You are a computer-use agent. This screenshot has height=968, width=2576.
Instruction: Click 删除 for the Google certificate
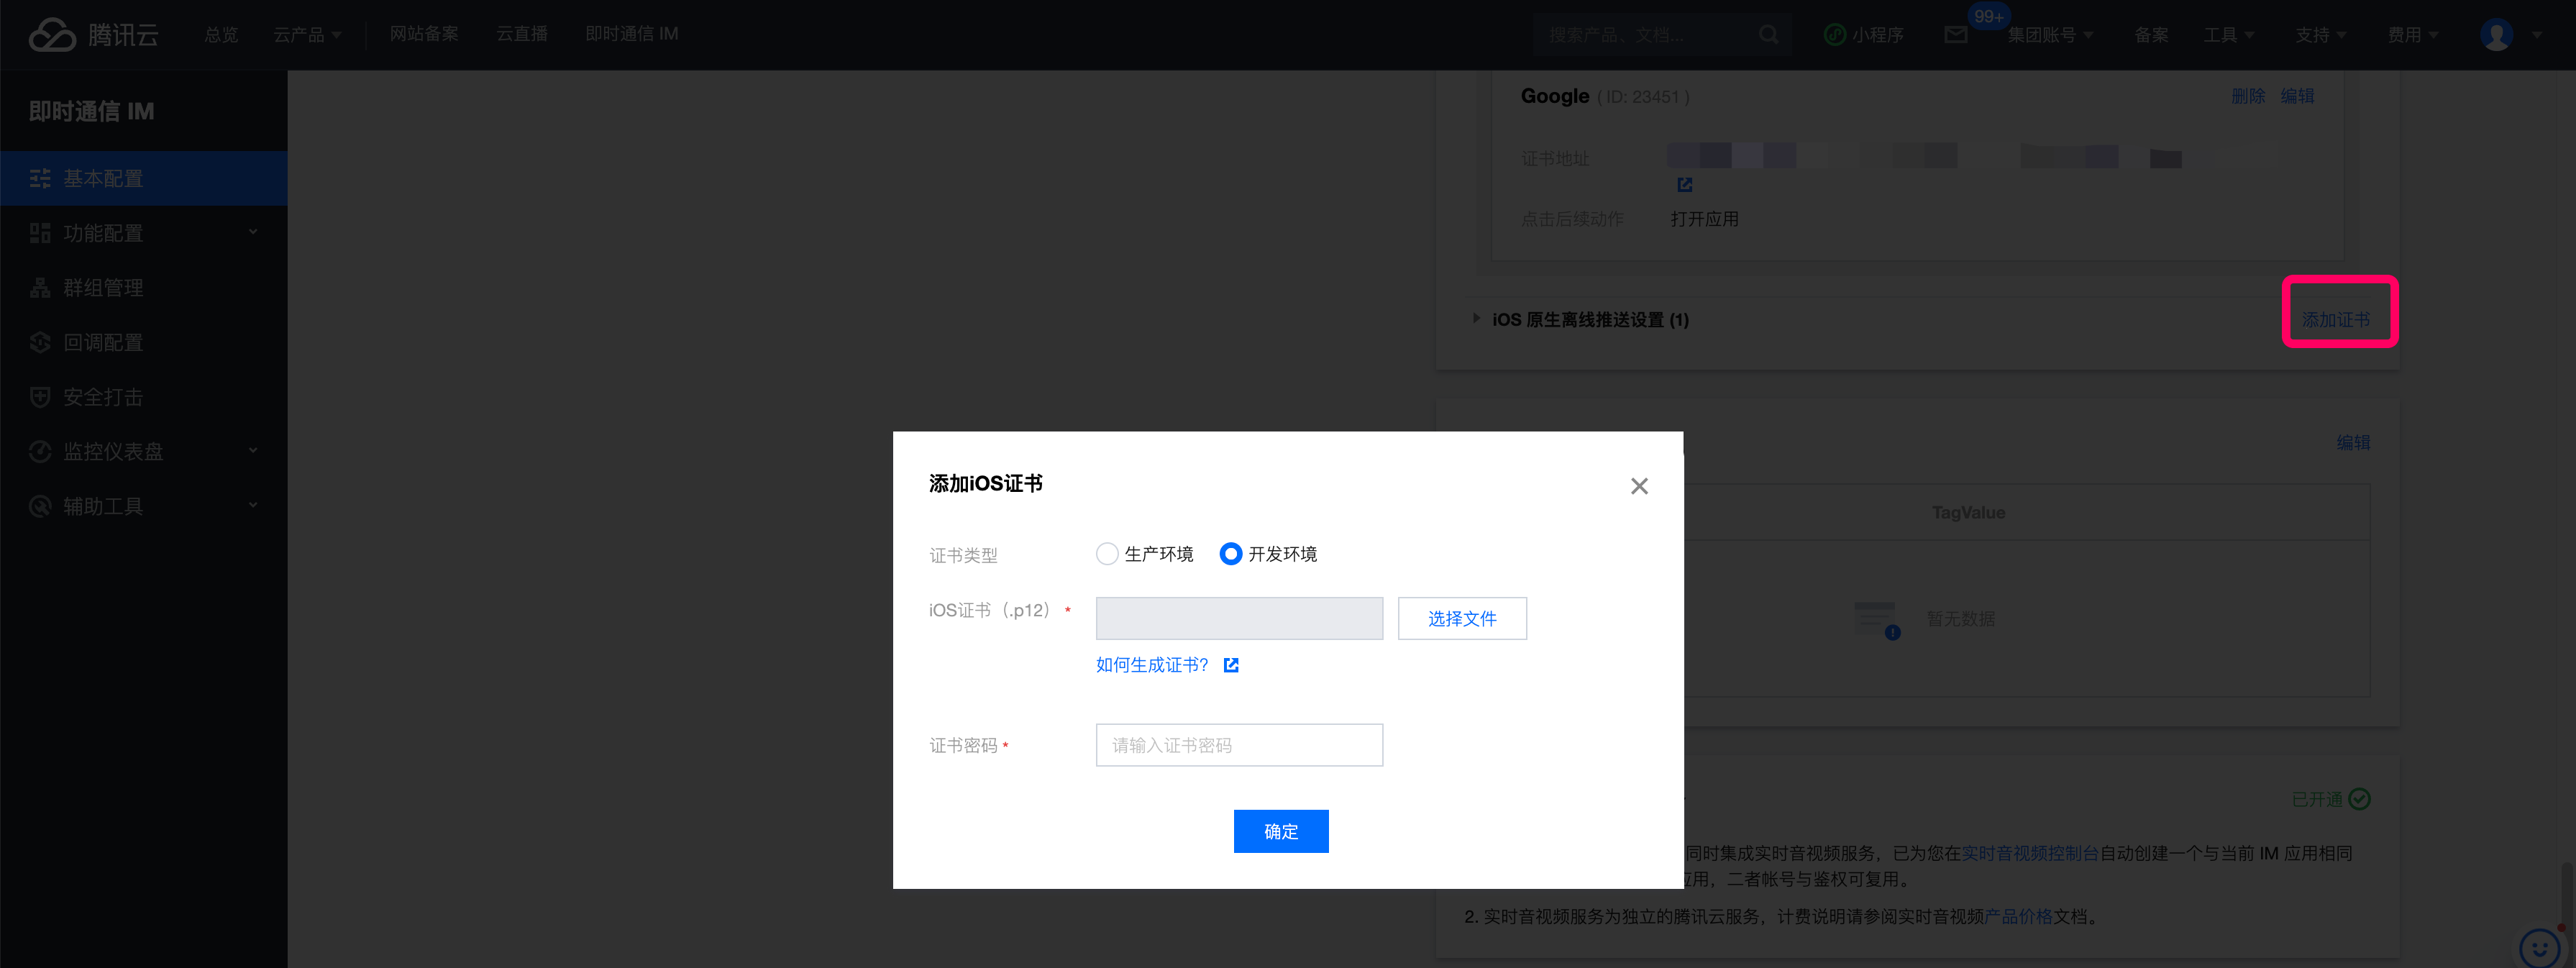2248,96
